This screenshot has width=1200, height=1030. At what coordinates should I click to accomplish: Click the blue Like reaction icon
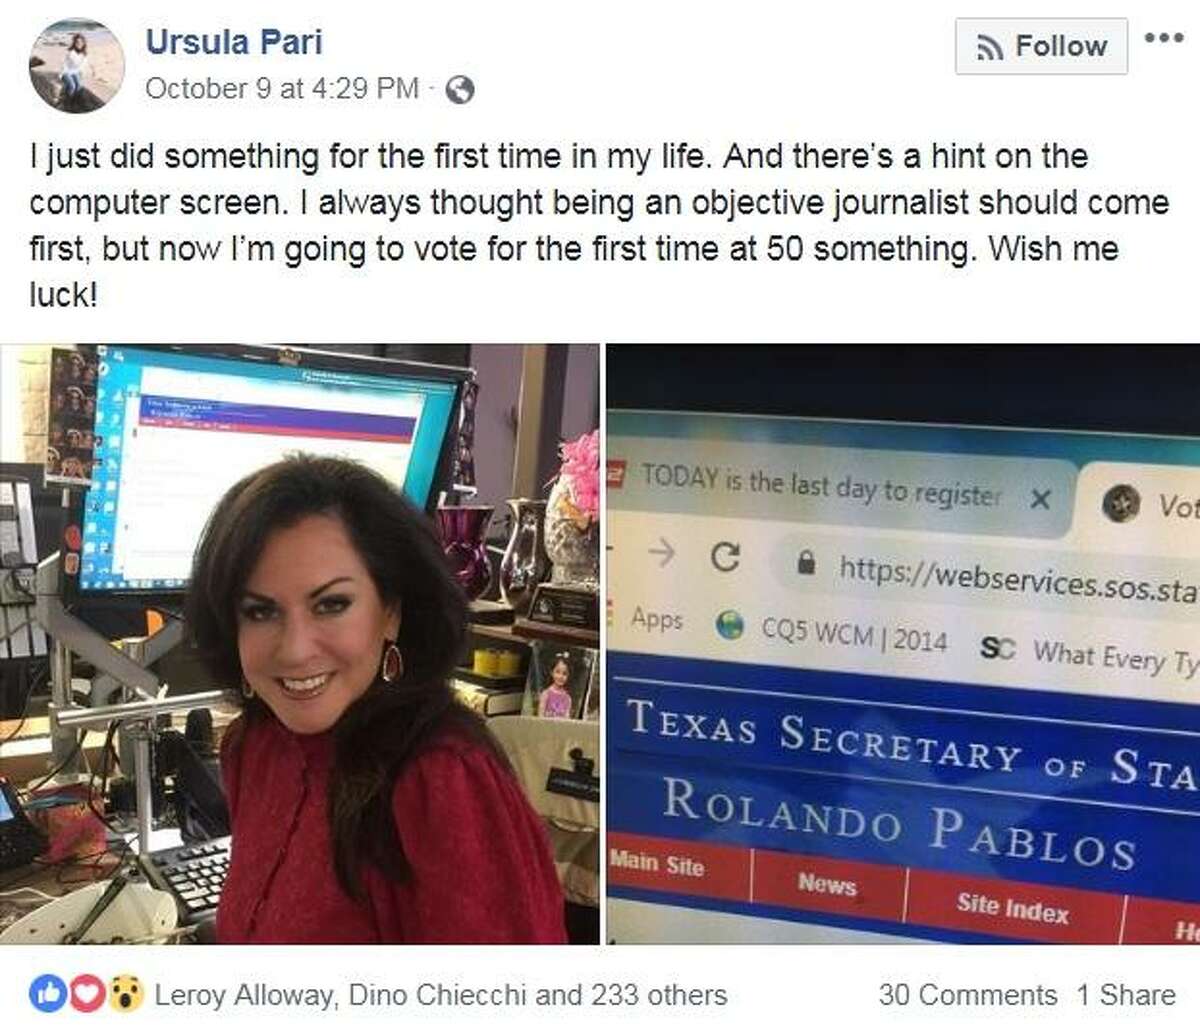[x=48, y=994]
